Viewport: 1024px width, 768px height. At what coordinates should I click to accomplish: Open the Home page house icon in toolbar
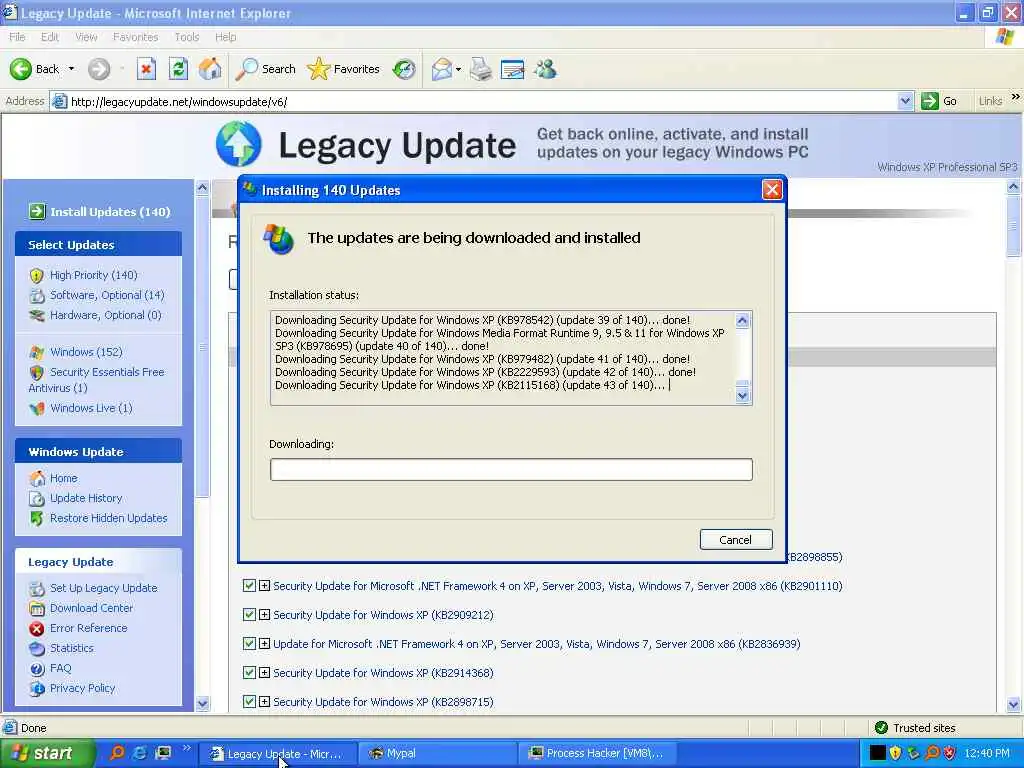click(x=210, y=69)
